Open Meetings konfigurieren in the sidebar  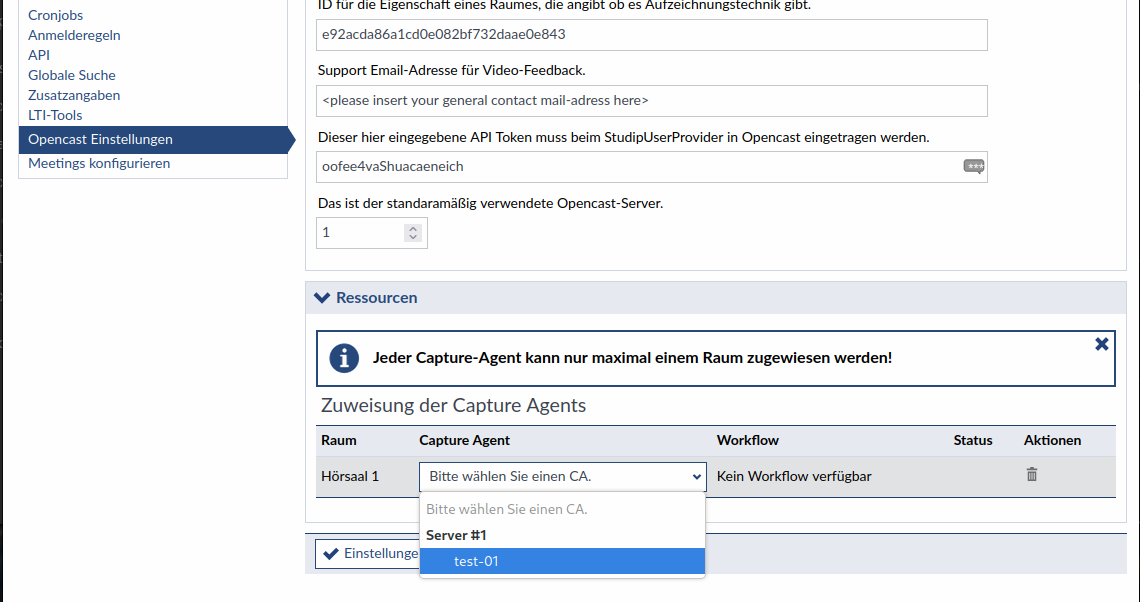99,164
